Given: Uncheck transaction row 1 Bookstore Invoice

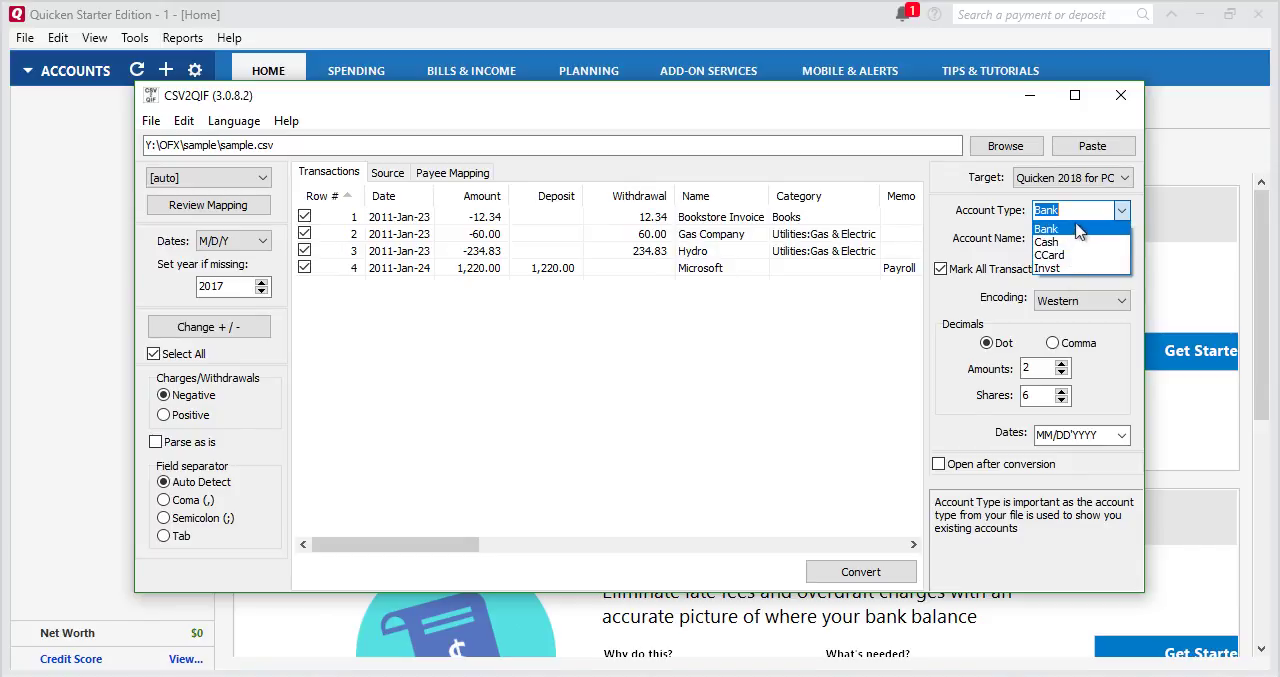Looking at the screenshot, I should click(x=305, y=216).
